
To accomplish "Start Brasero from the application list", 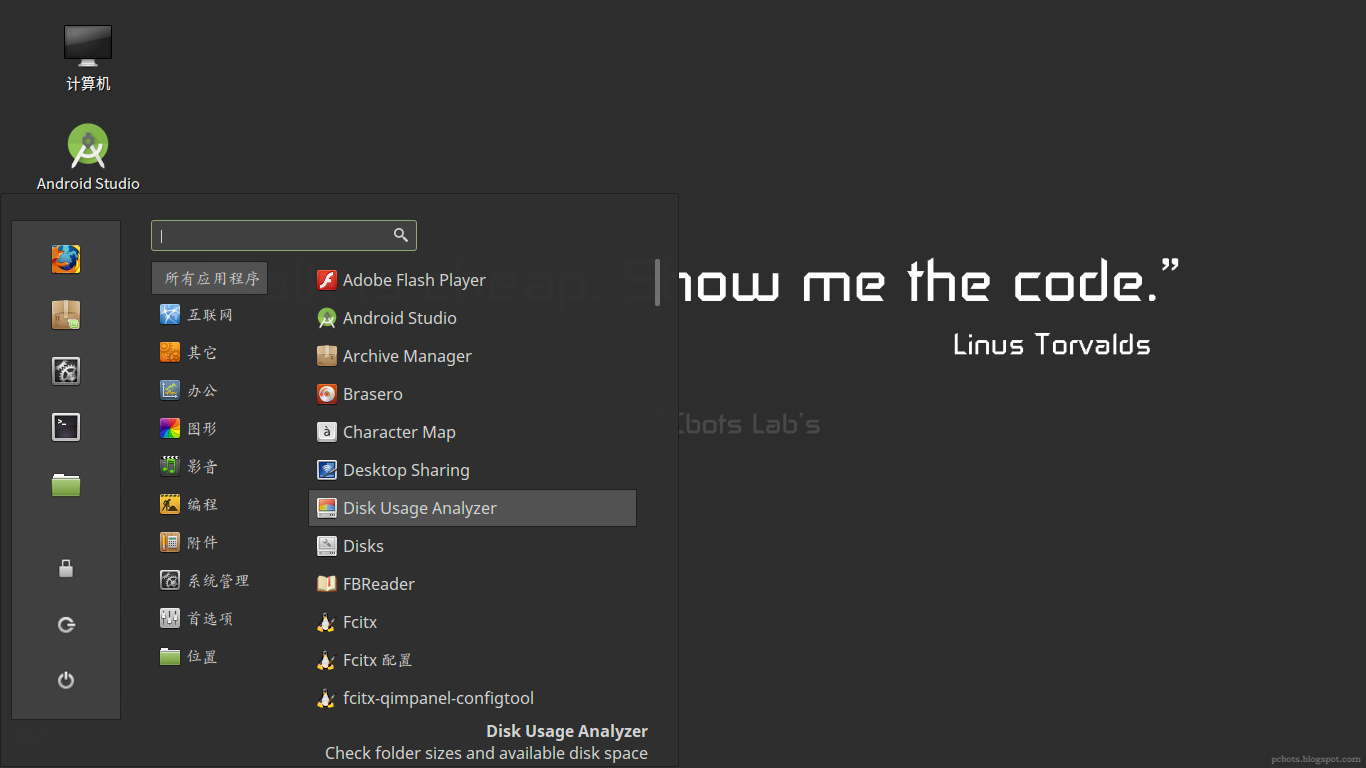I will point(372,394).
